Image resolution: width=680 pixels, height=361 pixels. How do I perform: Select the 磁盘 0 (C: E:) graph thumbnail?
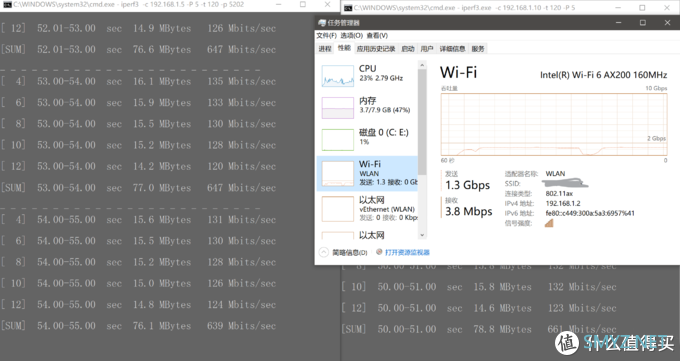337,139
